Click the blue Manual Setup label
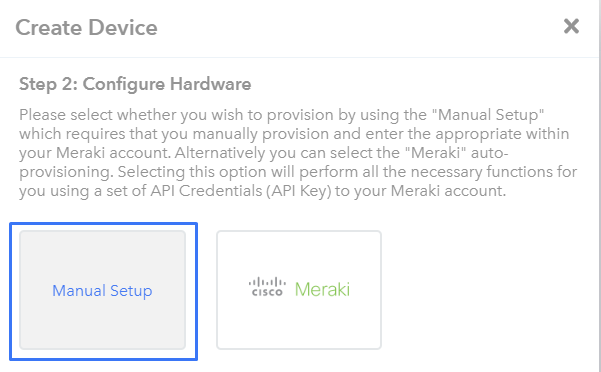 click(102, 291)
